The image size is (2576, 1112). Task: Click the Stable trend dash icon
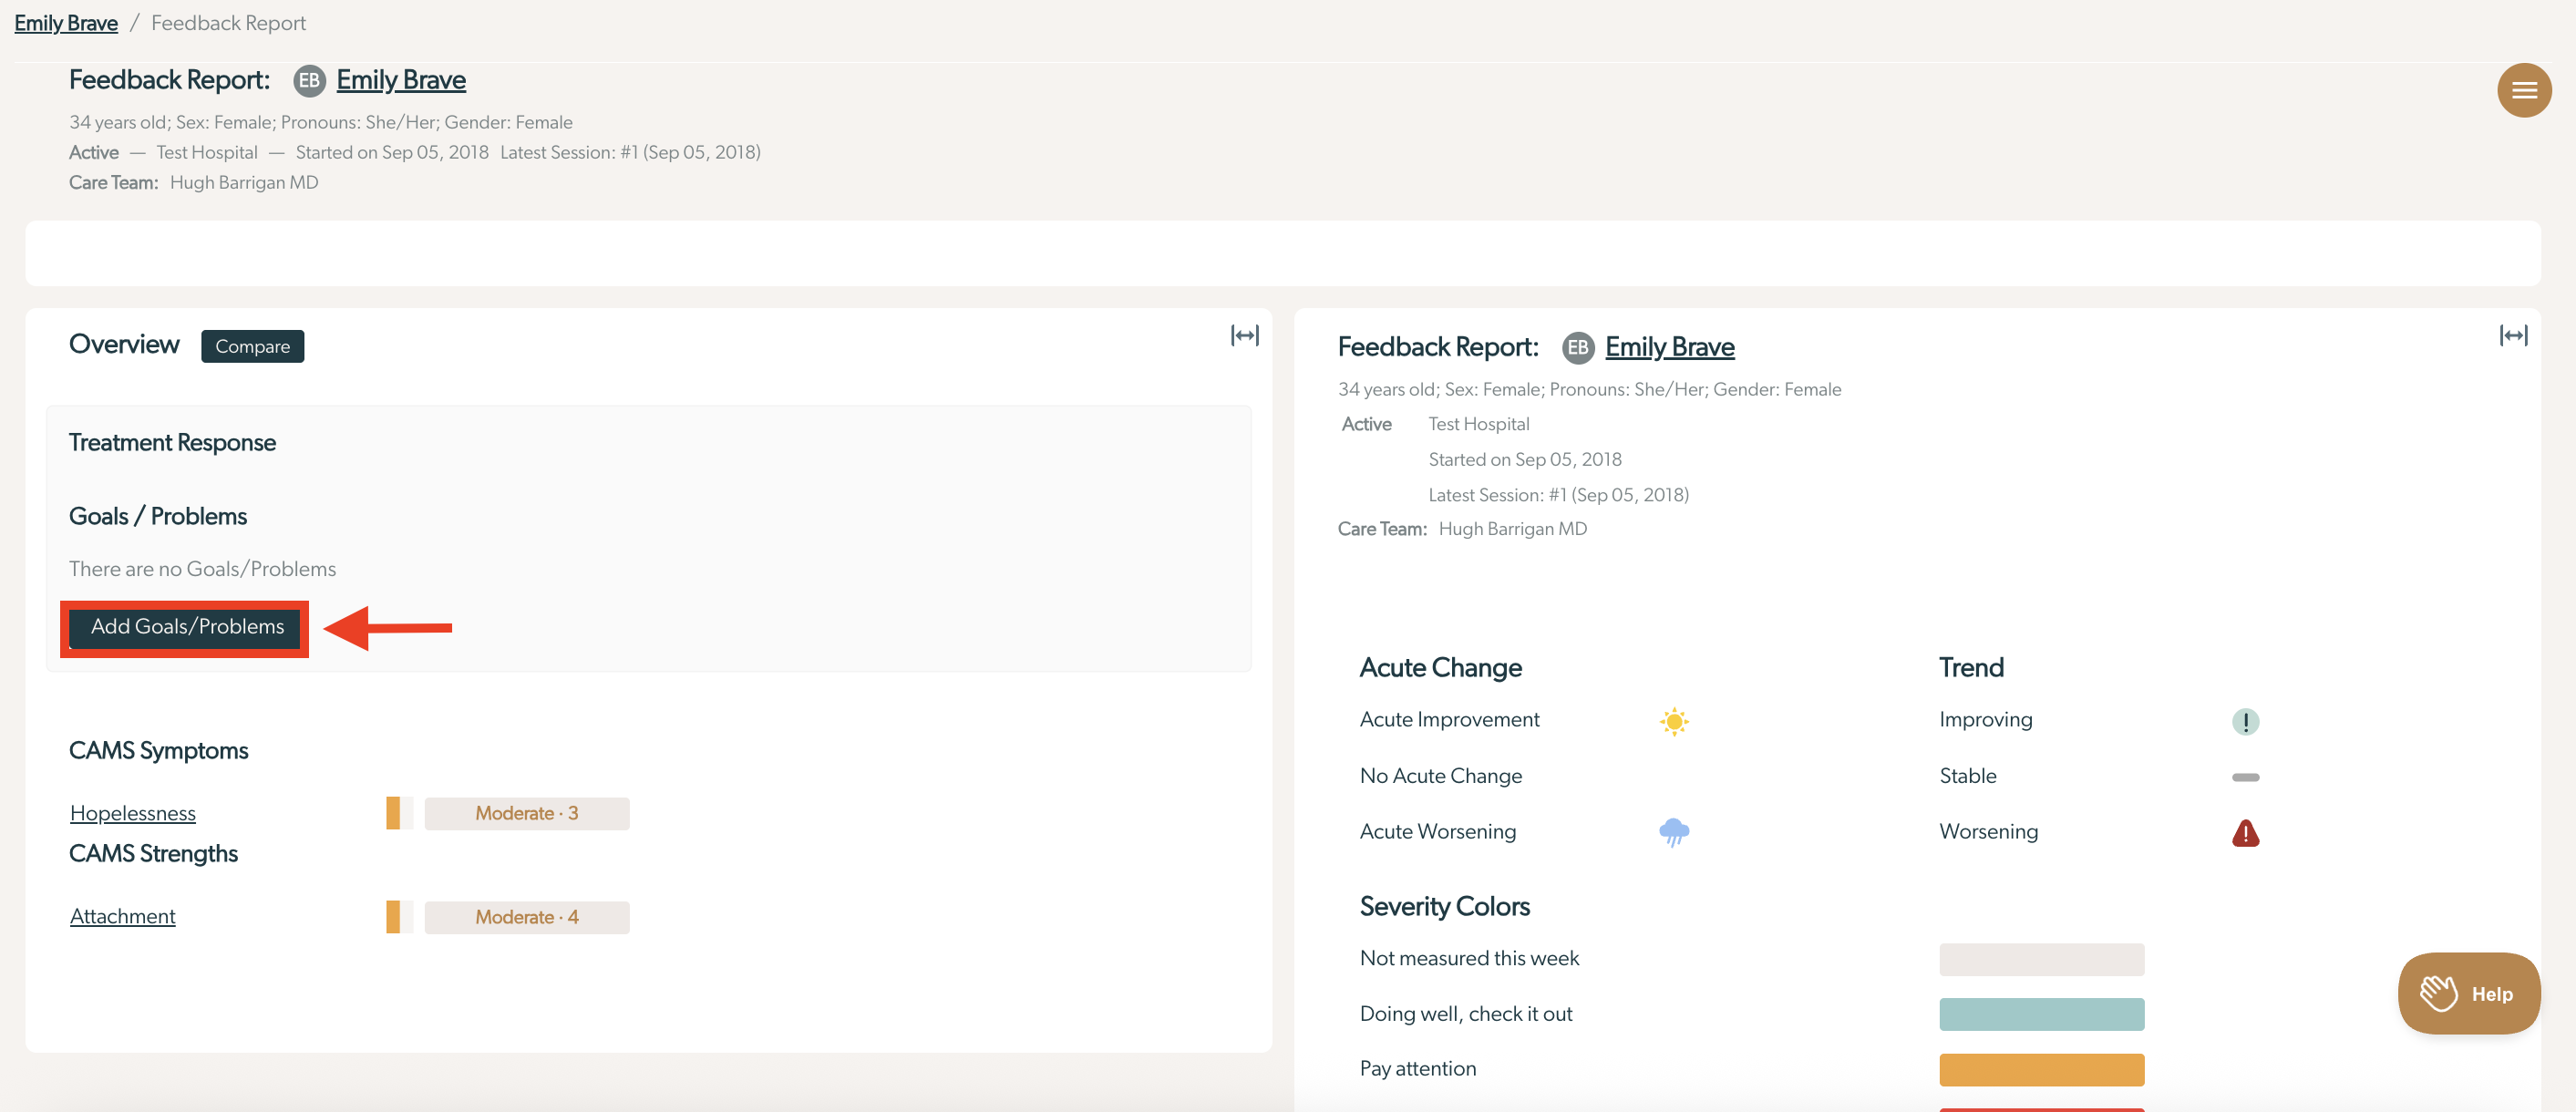point(2244,777)
